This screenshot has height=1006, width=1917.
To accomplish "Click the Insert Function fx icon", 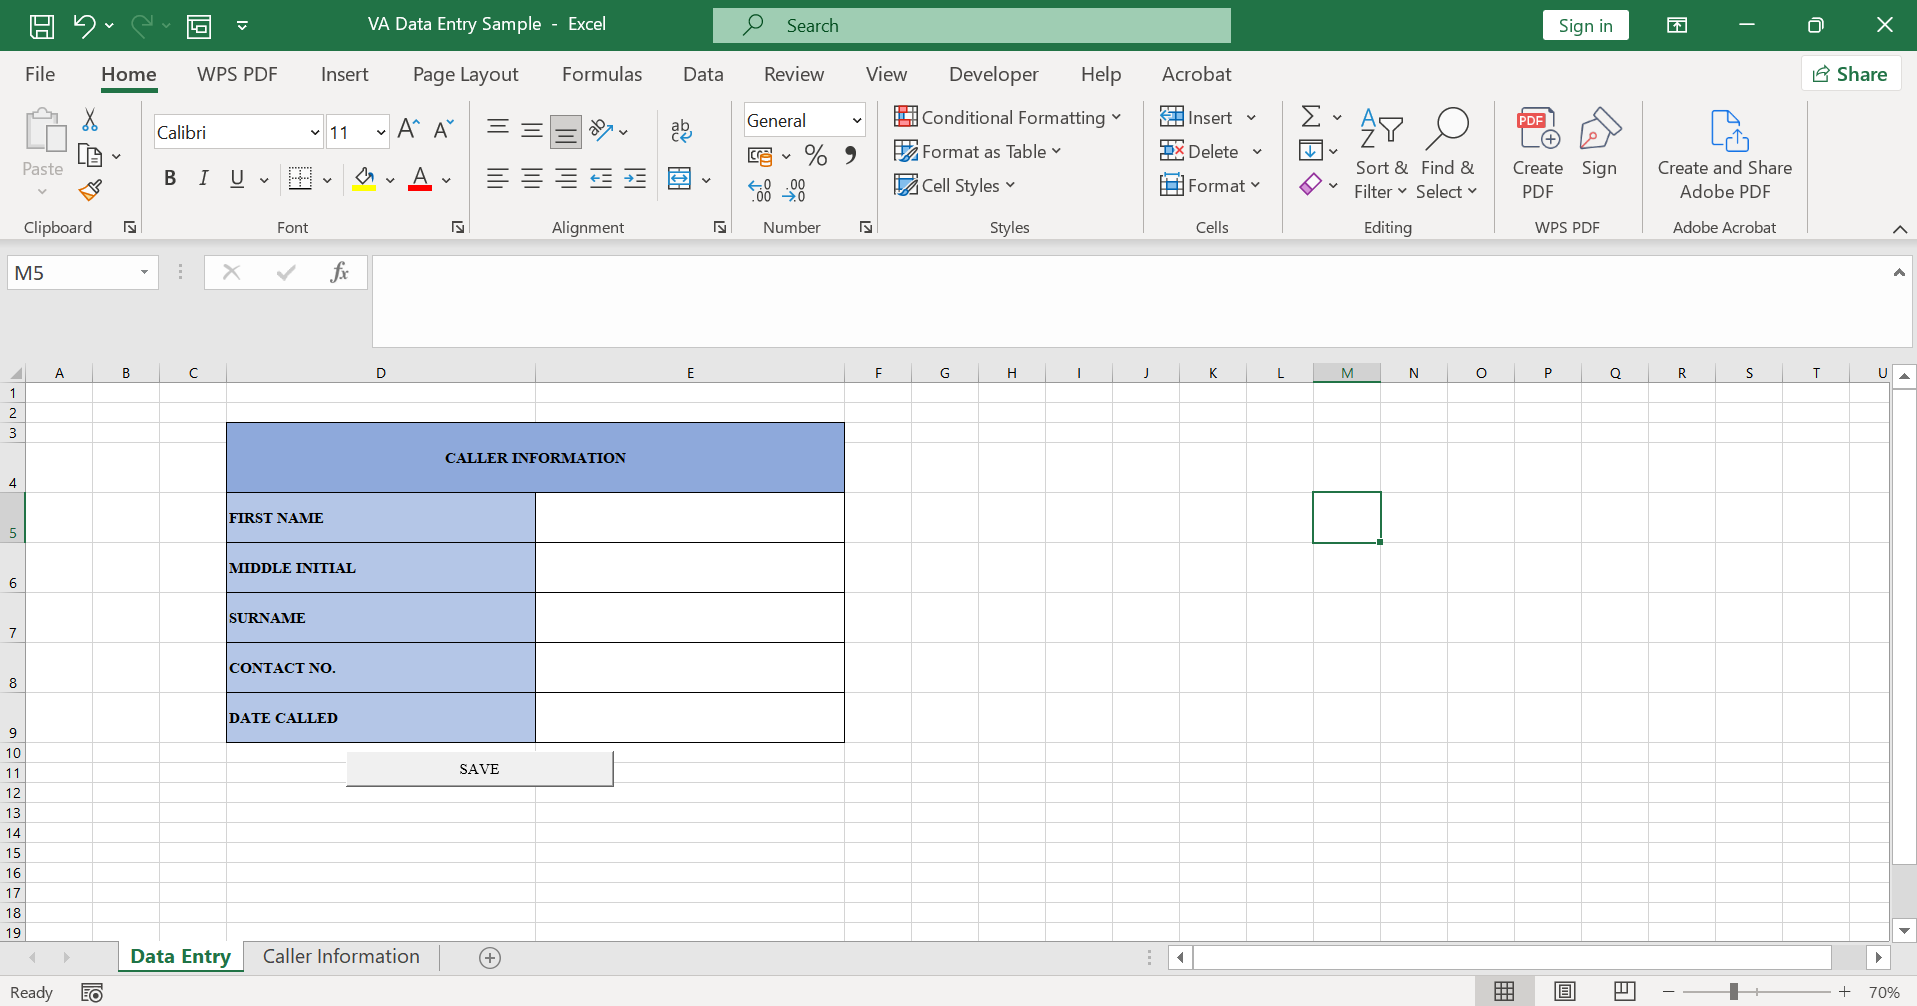I will coord(339,272).
